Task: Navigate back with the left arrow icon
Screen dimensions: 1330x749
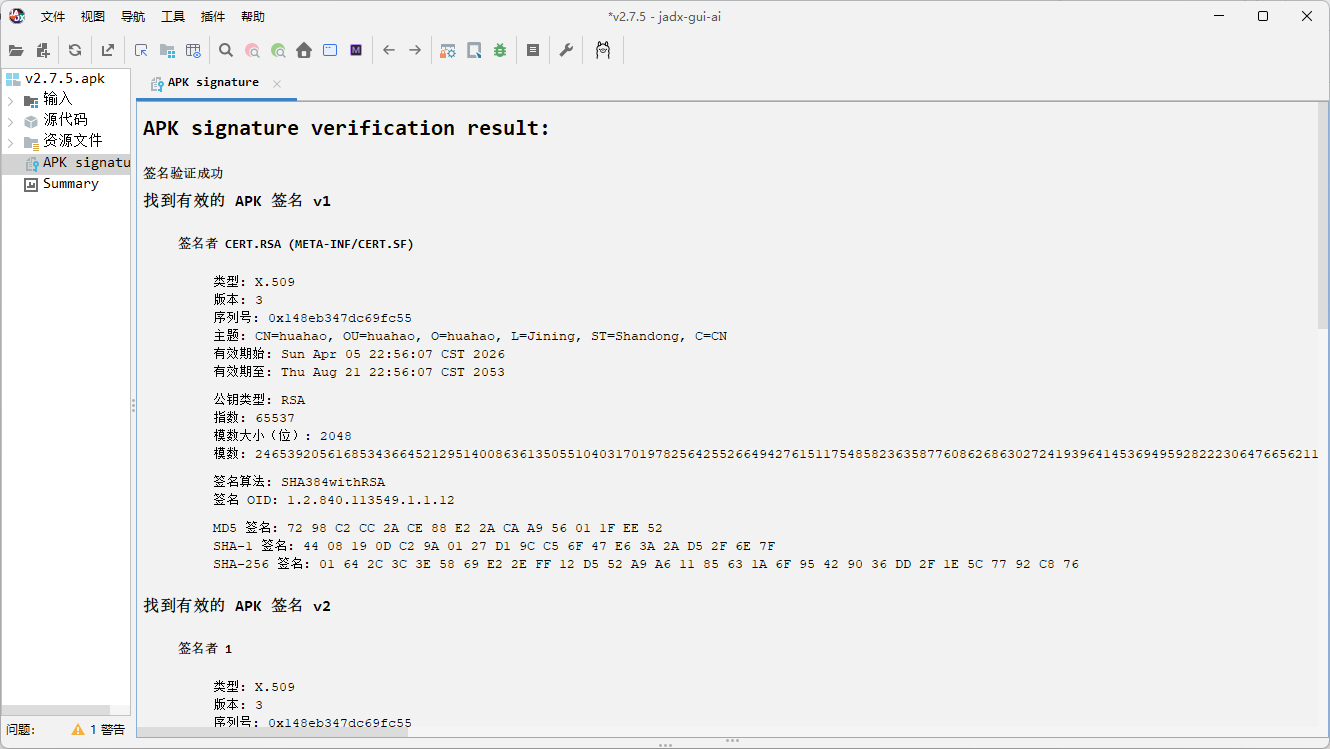Action: 389,49
